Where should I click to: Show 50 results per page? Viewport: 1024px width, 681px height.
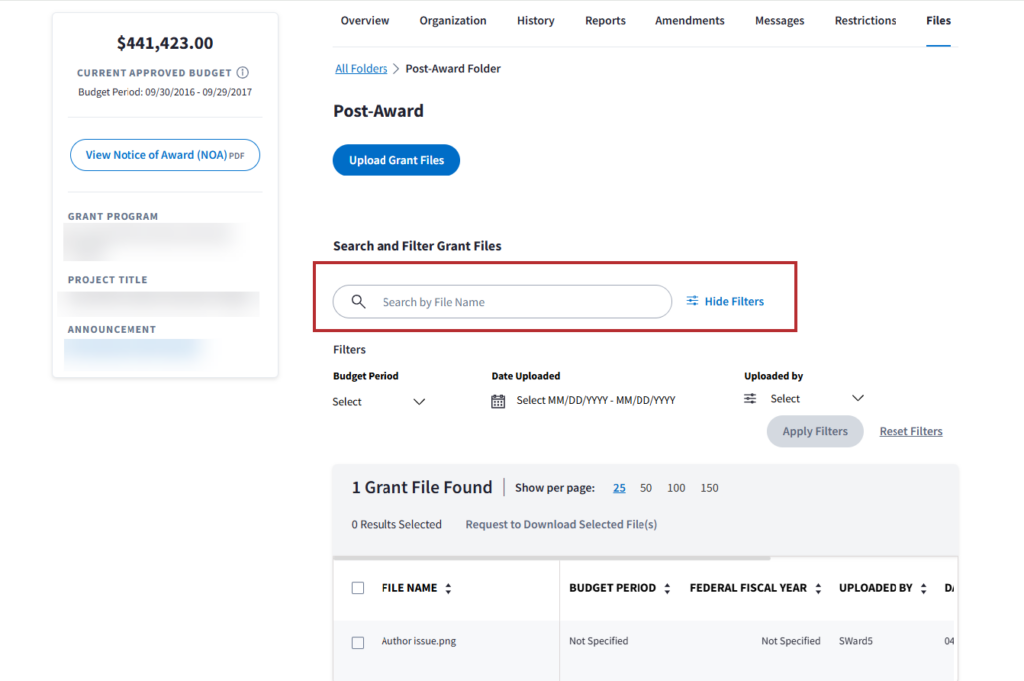(646, 488)
